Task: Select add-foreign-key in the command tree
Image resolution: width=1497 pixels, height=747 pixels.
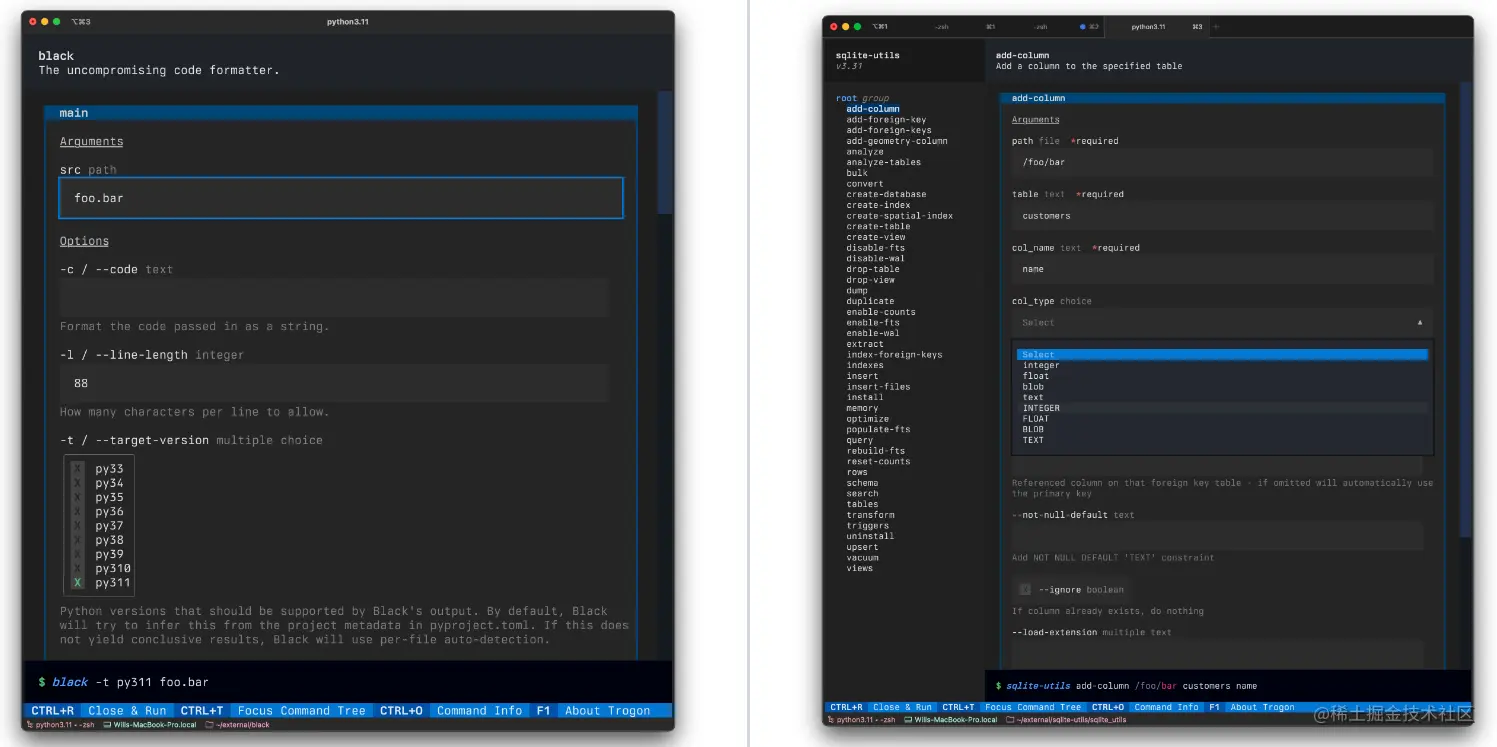Action: [884, 119]
